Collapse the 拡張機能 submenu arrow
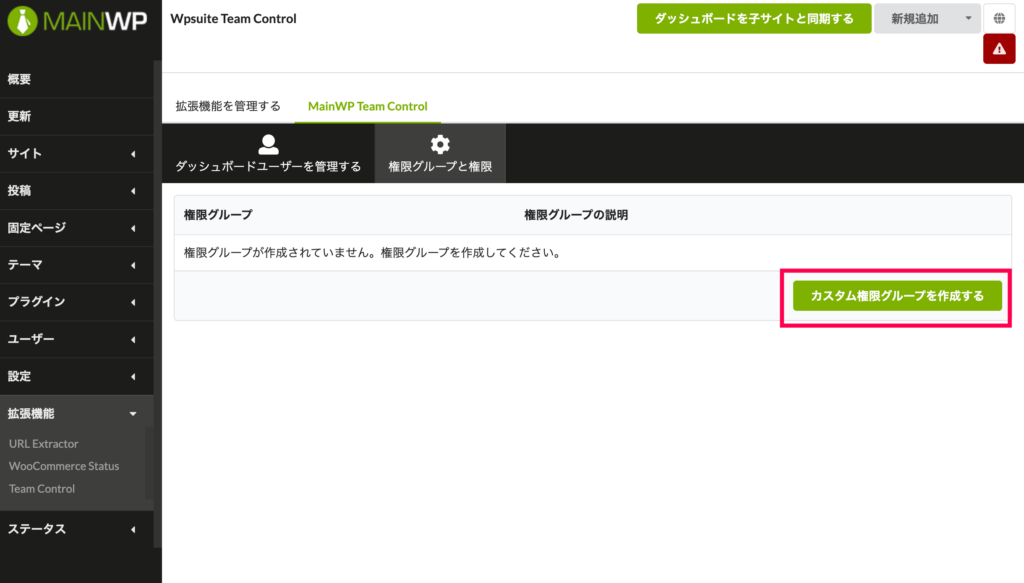Screen dimensions: 1024x583 [x=133, y=414]
